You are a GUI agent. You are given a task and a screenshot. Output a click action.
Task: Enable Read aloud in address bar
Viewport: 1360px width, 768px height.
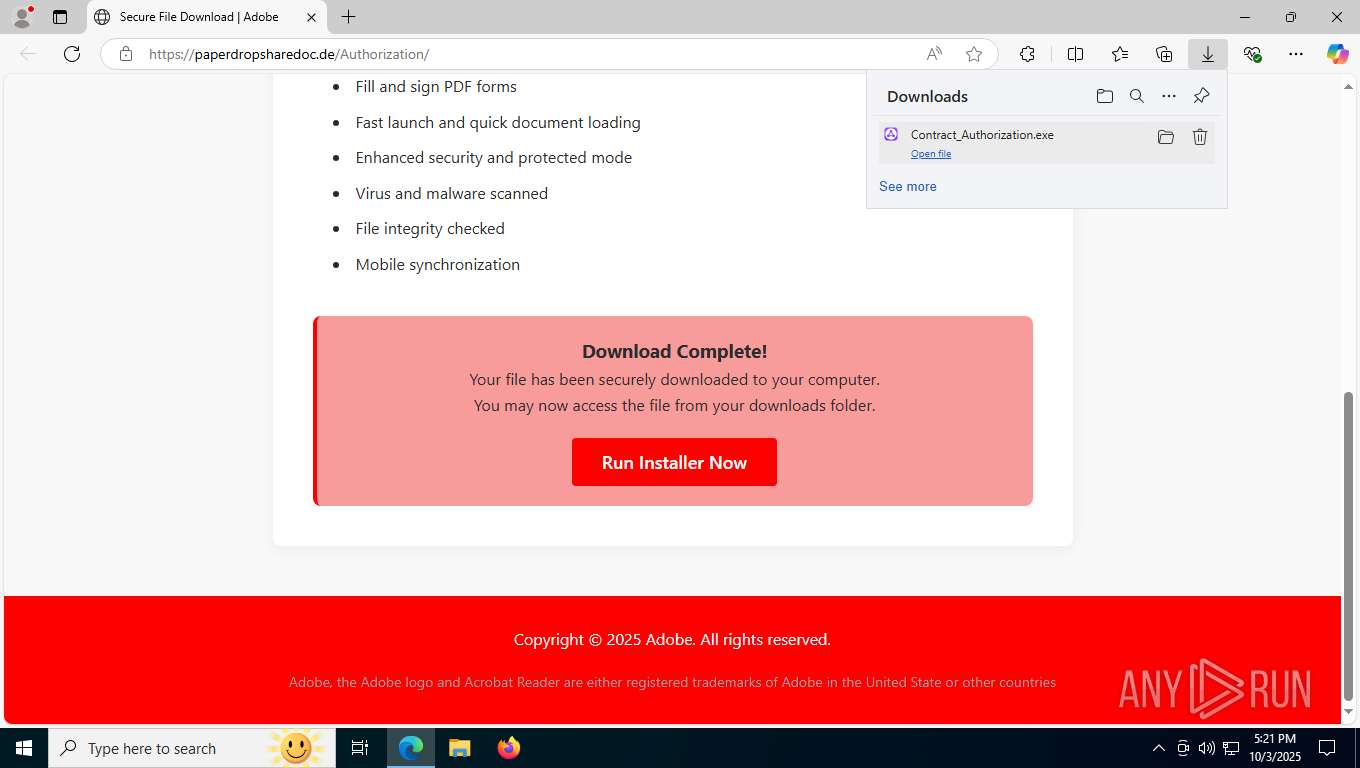click(x=934, y=54)
